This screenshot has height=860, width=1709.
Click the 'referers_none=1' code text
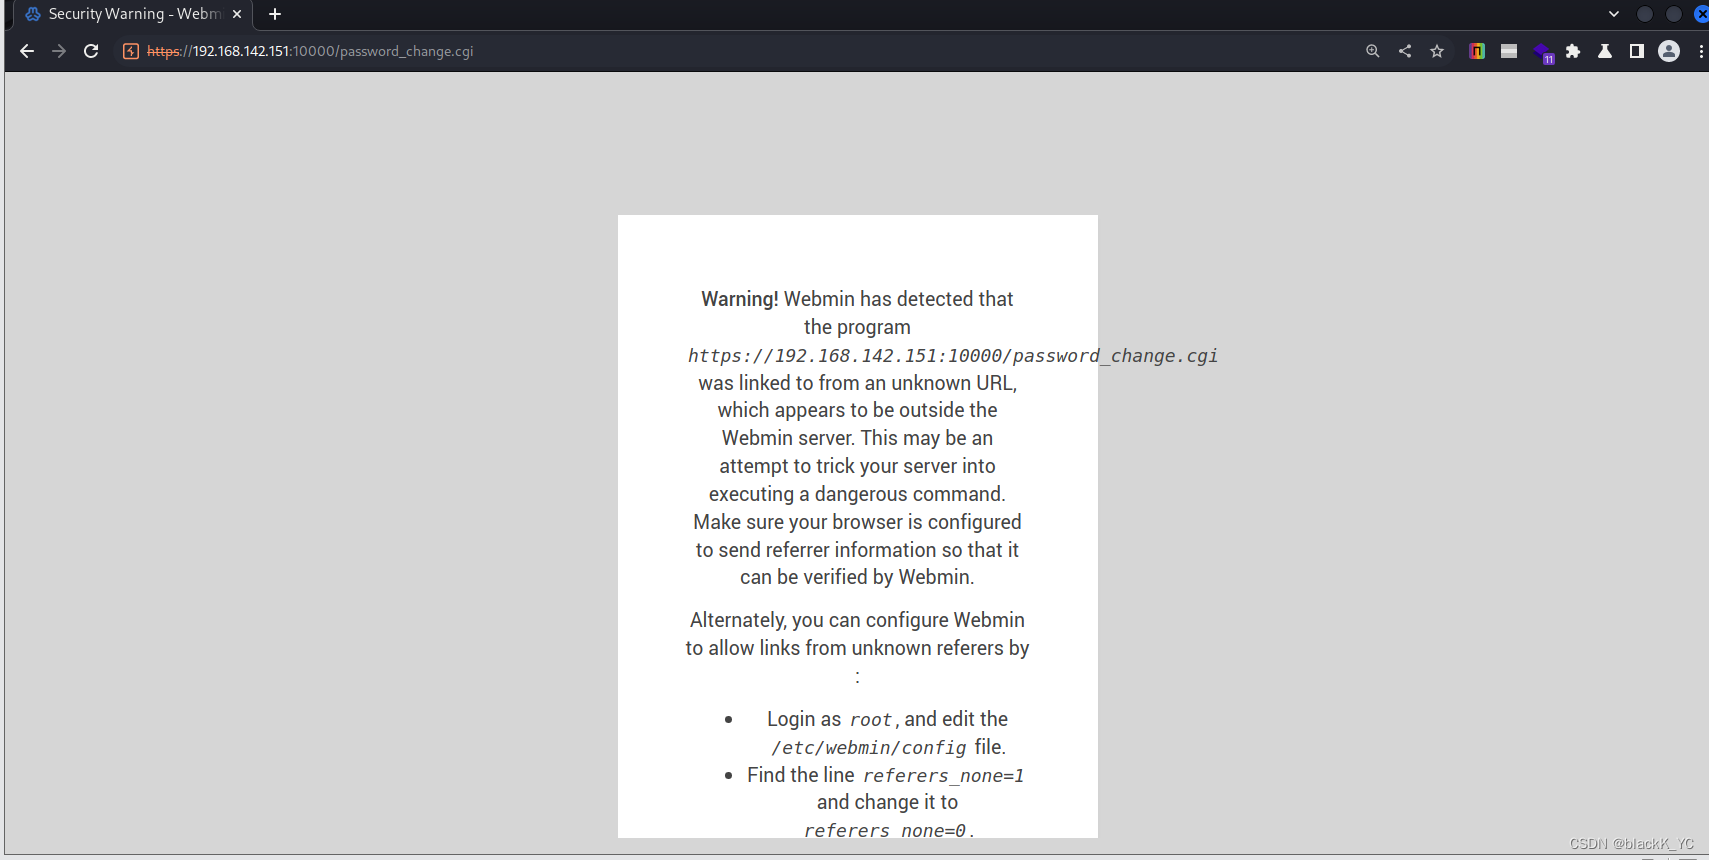(x=943, y=776)
